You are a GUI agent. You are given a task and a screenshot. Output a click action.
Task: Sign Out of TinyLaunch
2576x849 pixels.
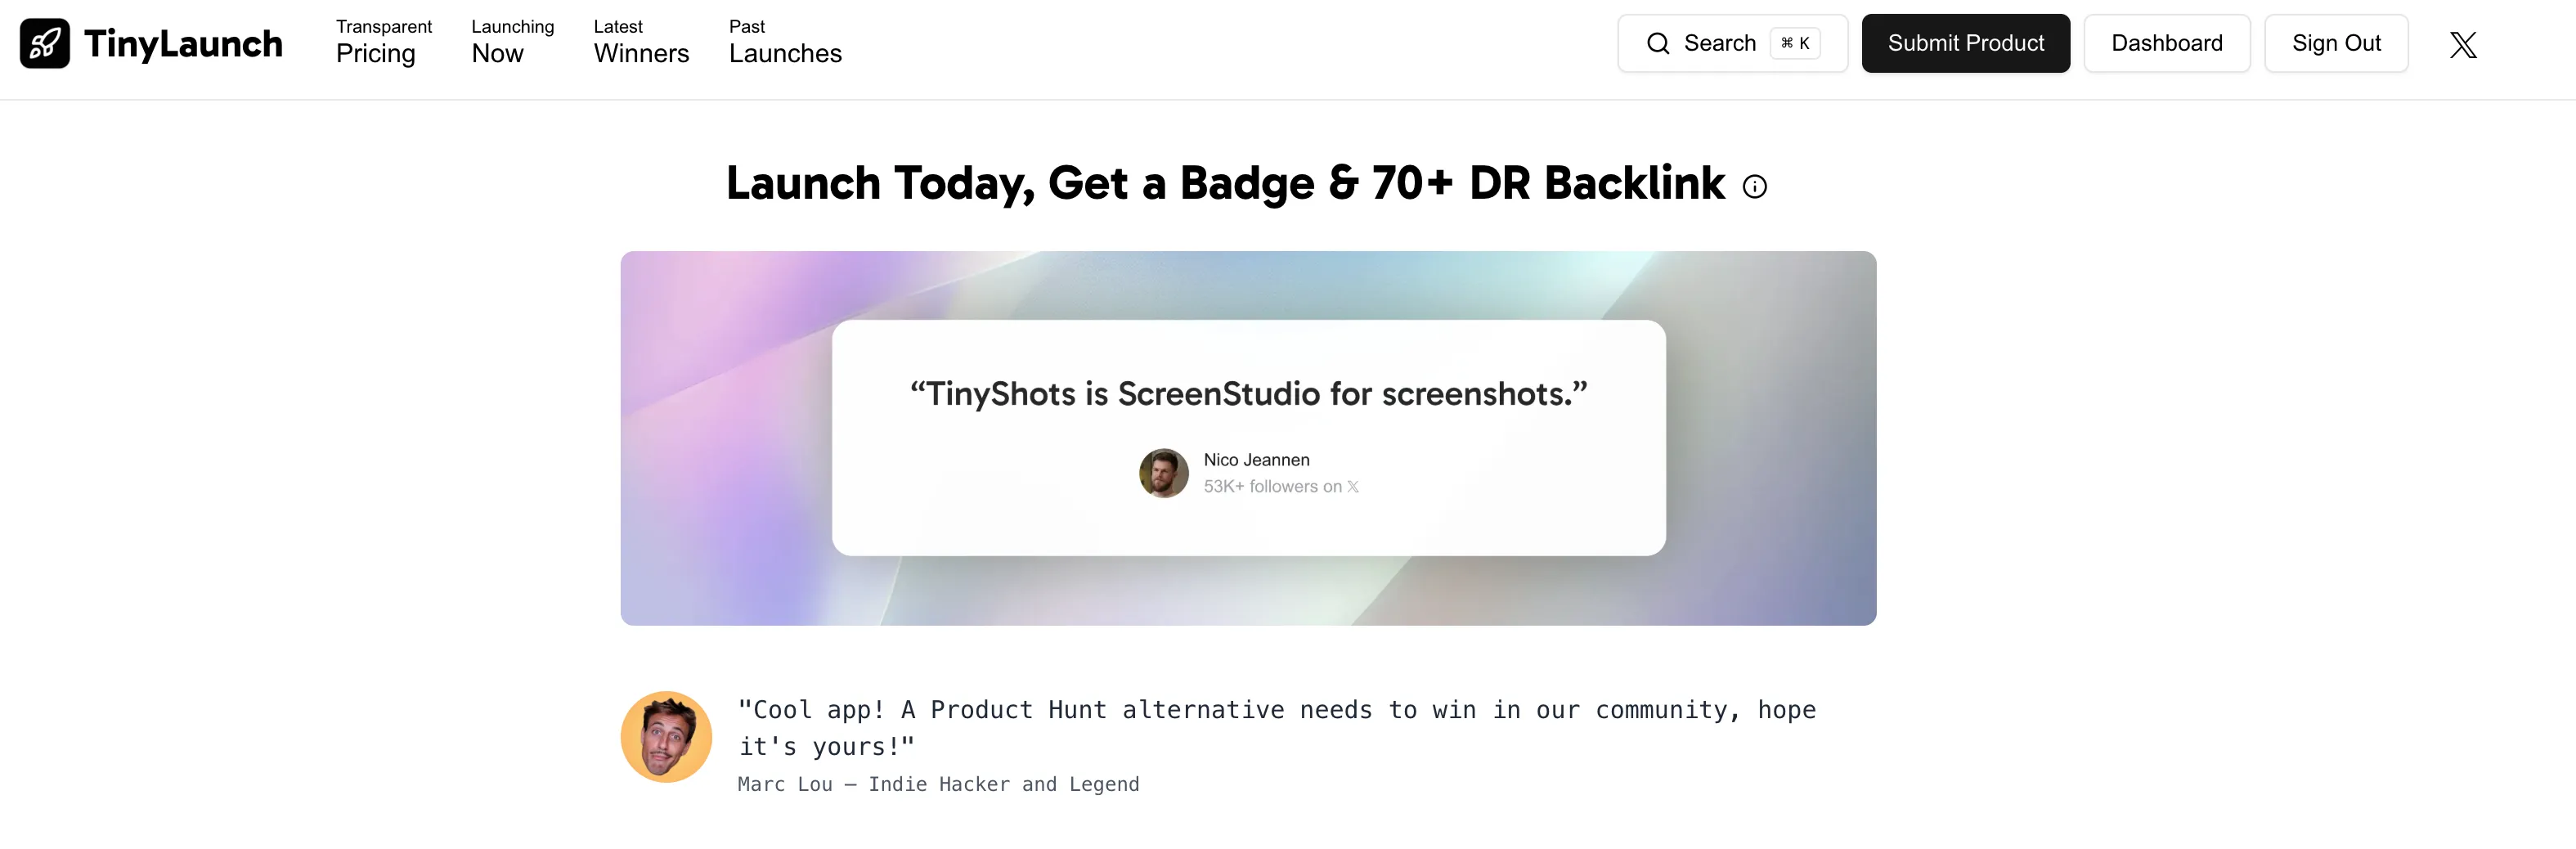(2336, 43)
